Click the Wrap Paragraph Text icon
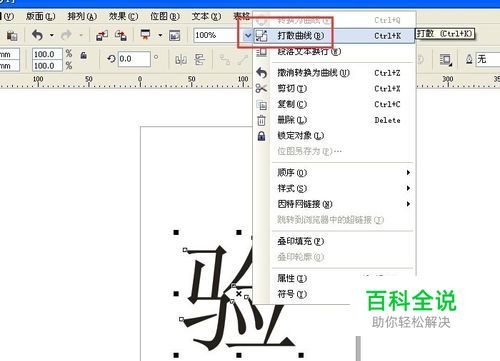Viewport: 500px width, 361px height. click(x=445, y=60)
